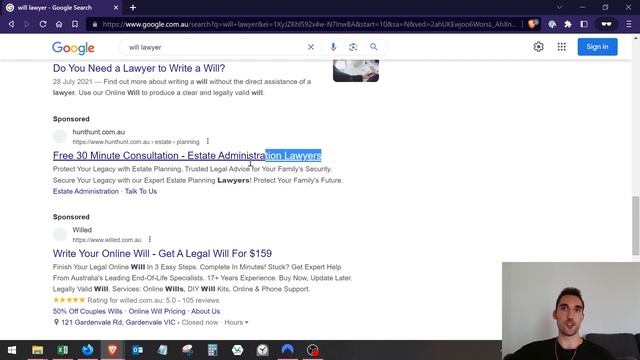
Task: Open the Brave Shields lion icon
Action: [533, 24]
